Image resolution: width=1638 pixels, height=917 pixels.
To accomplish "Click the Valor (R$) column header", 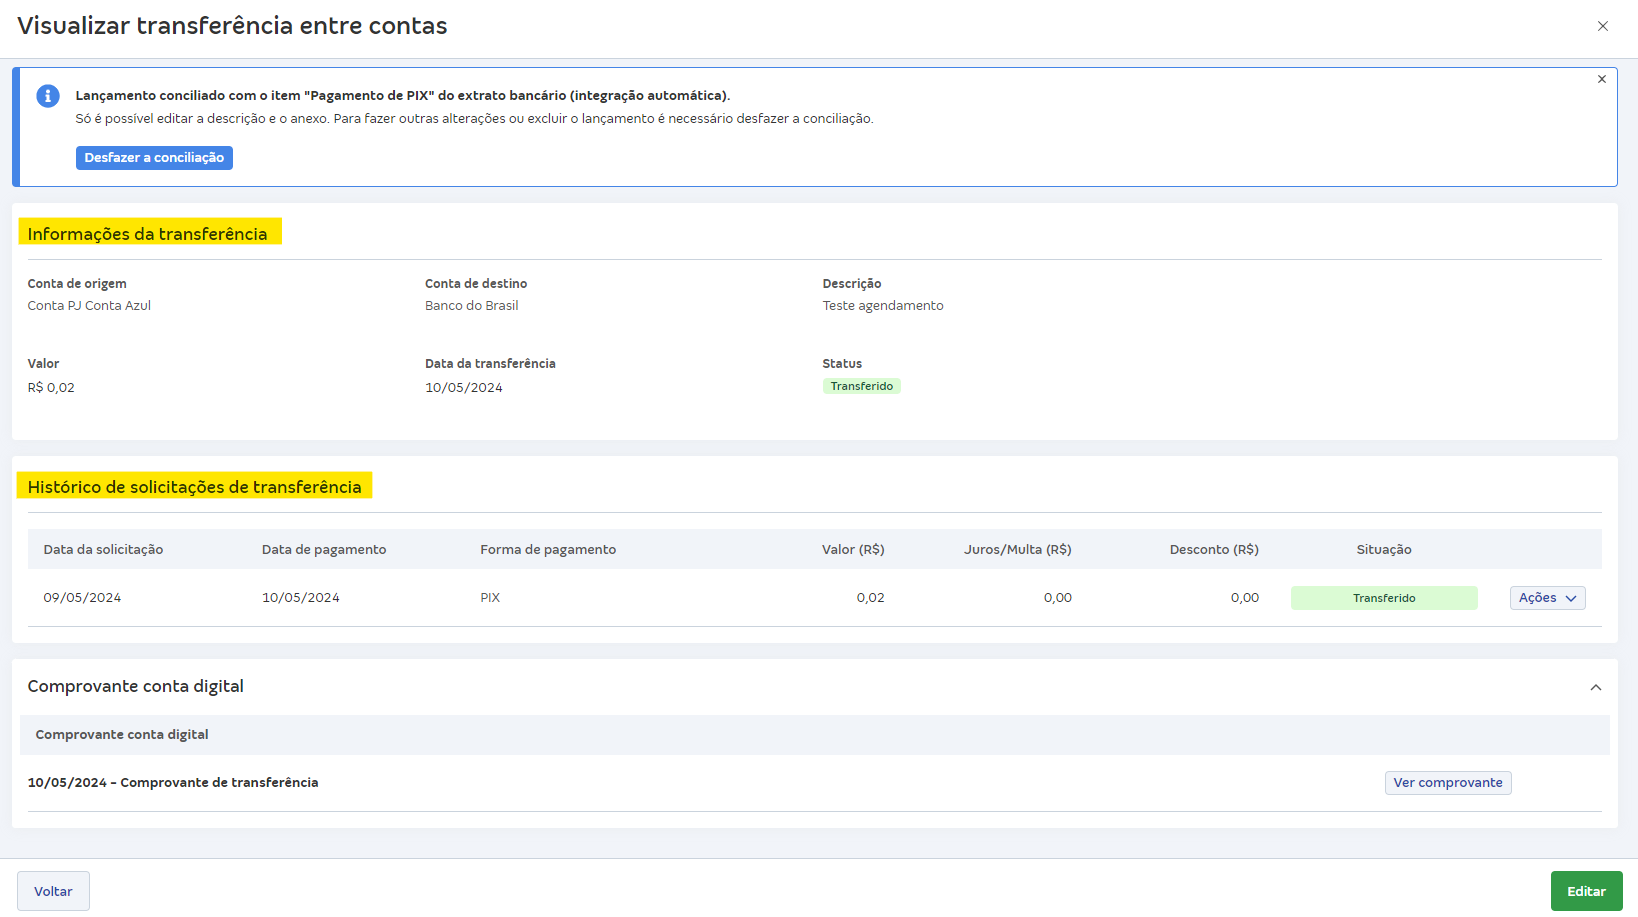I will (x=852, y=550).
